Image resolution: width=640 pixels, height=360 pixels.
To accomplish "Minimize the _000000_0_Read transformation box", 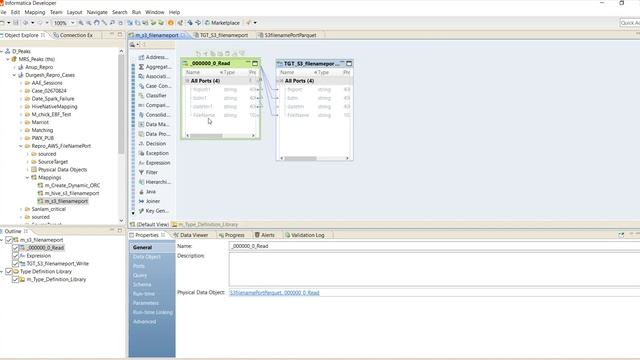I will [x=248, y=63].
